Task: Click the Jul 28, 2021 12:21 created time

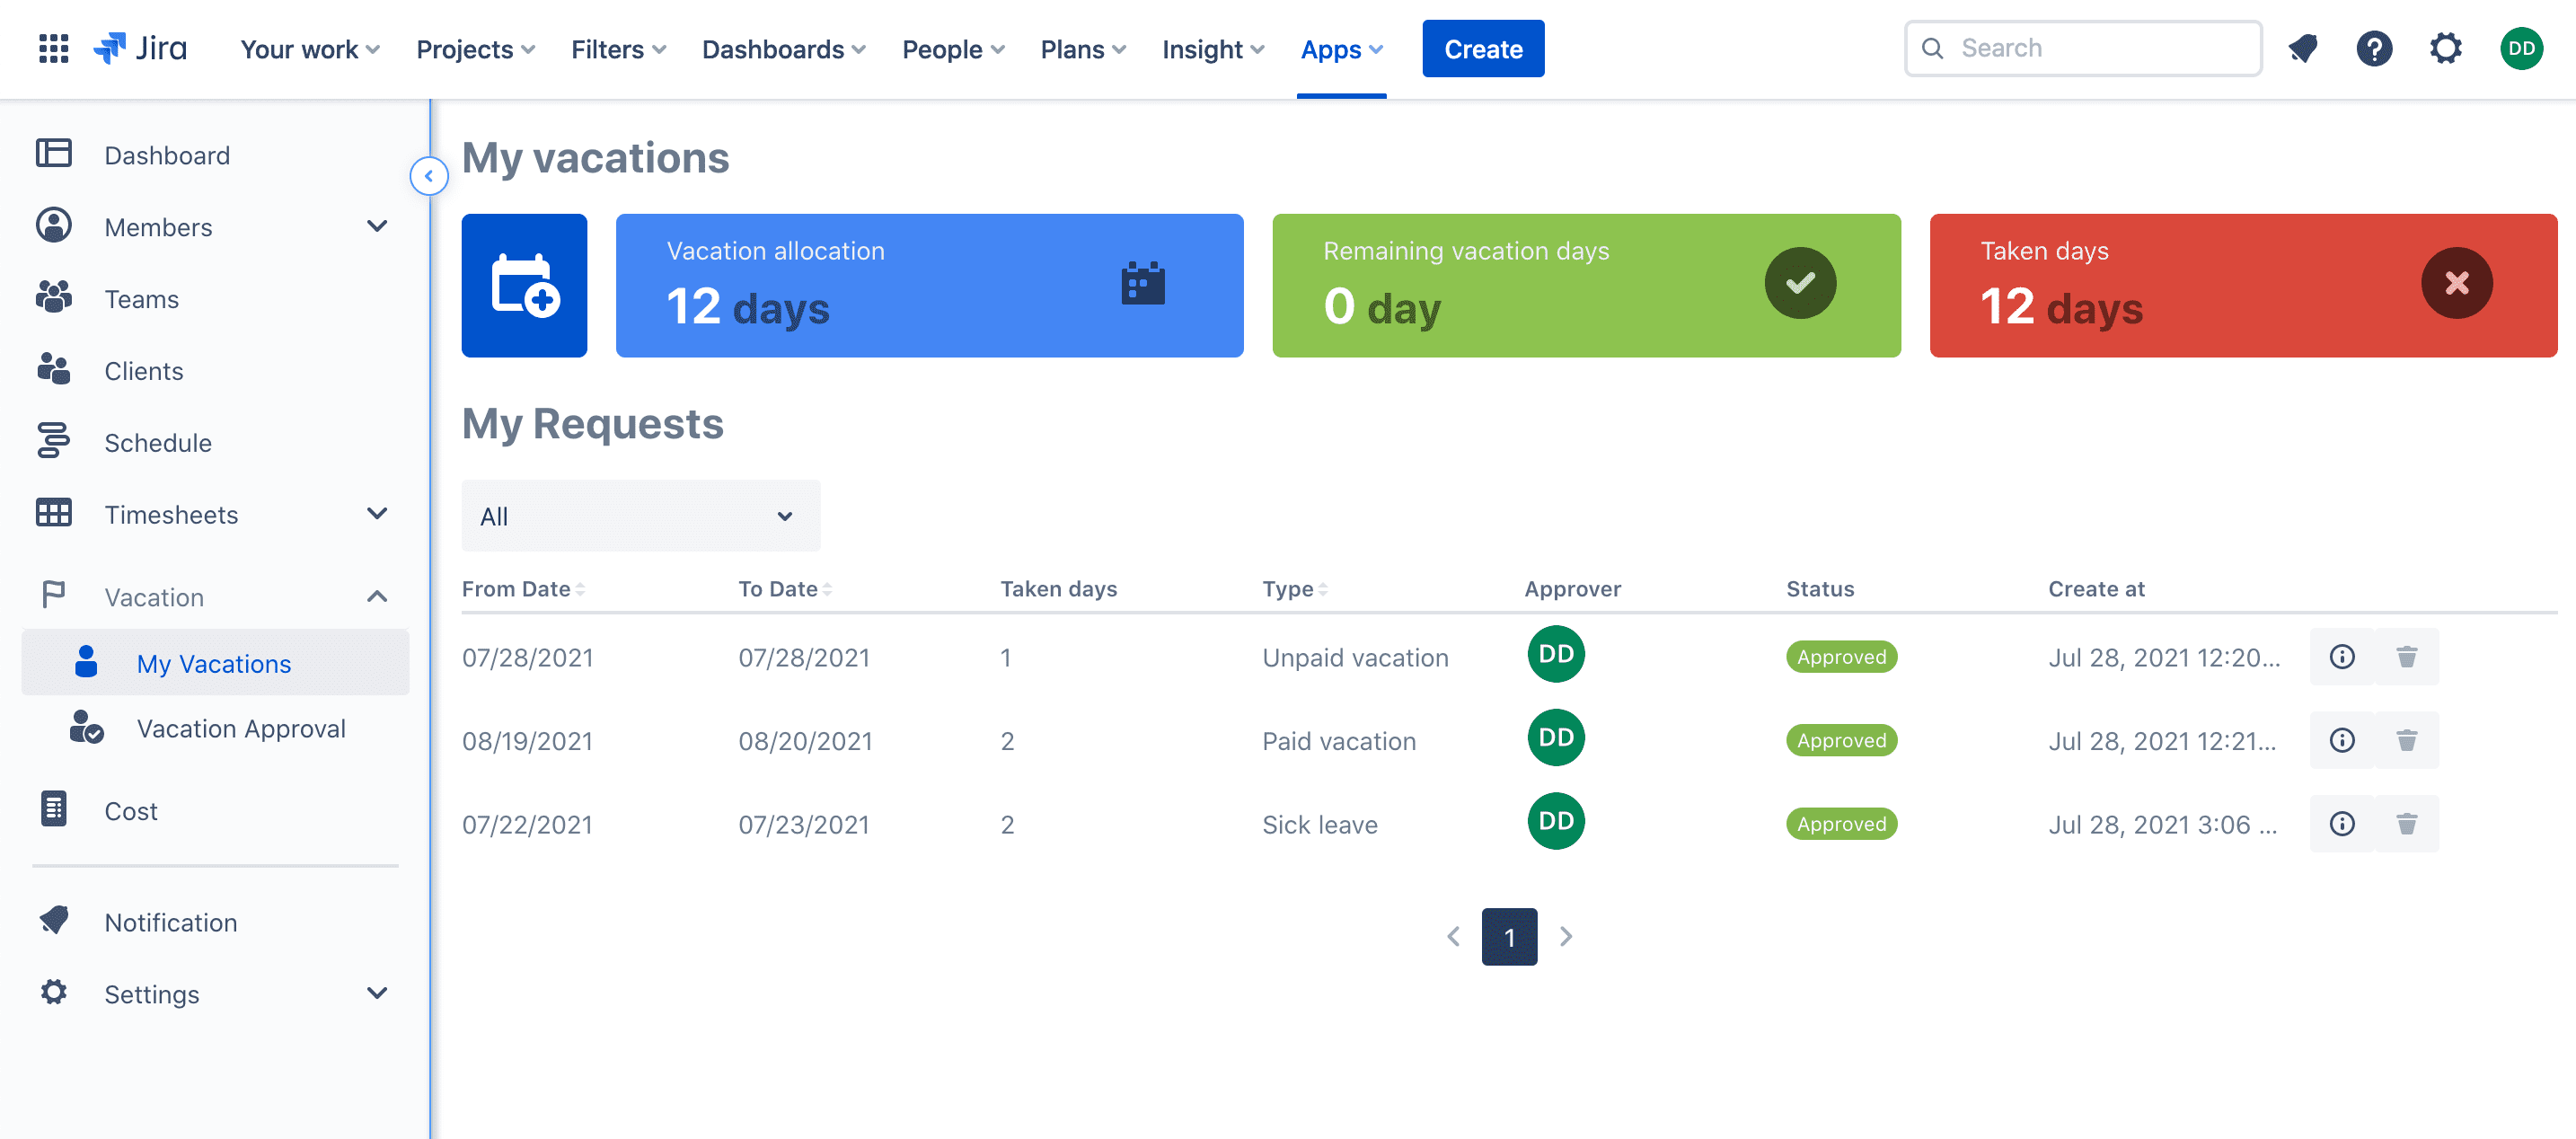Action: [x=2162, y=741]
